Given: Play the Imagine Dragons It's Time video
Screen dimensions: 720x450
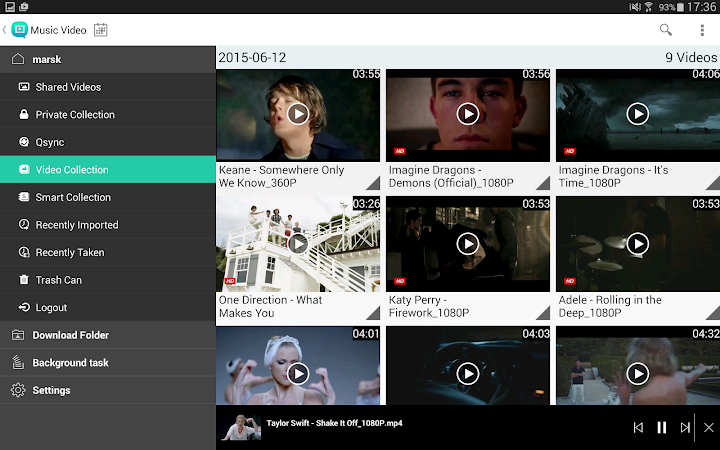Looking at the screenshot, I should point(638,114).
